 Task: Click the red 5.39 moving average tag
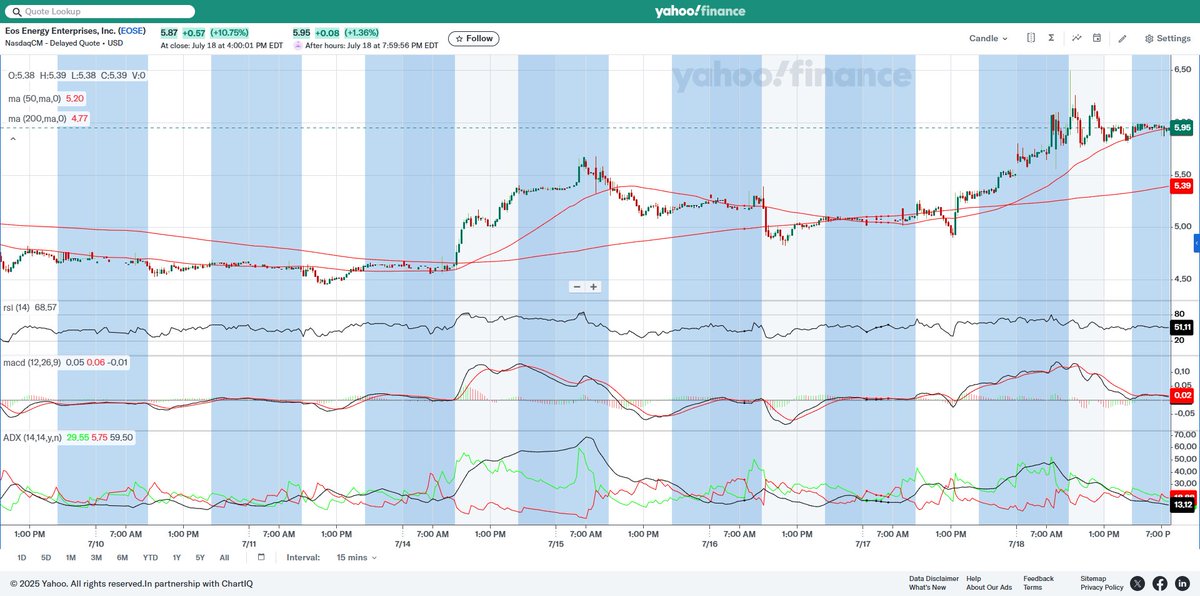tap(1182, 186)
